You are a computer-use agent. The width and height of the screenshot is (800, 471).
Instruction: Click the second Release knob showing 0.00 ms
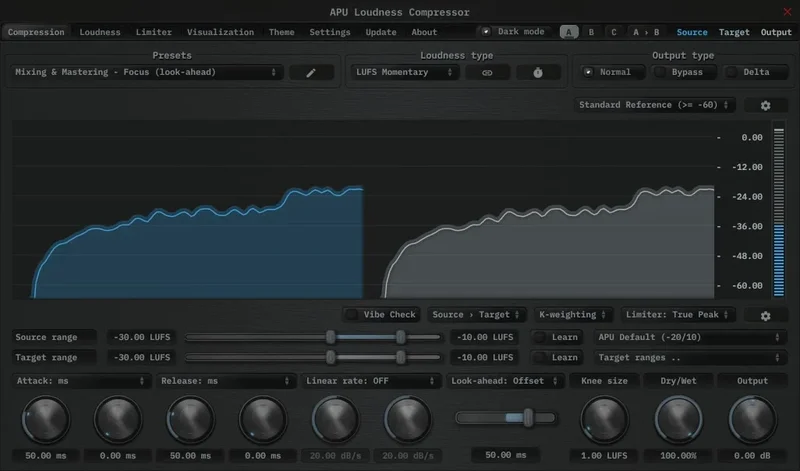click(x=263, y=420)
